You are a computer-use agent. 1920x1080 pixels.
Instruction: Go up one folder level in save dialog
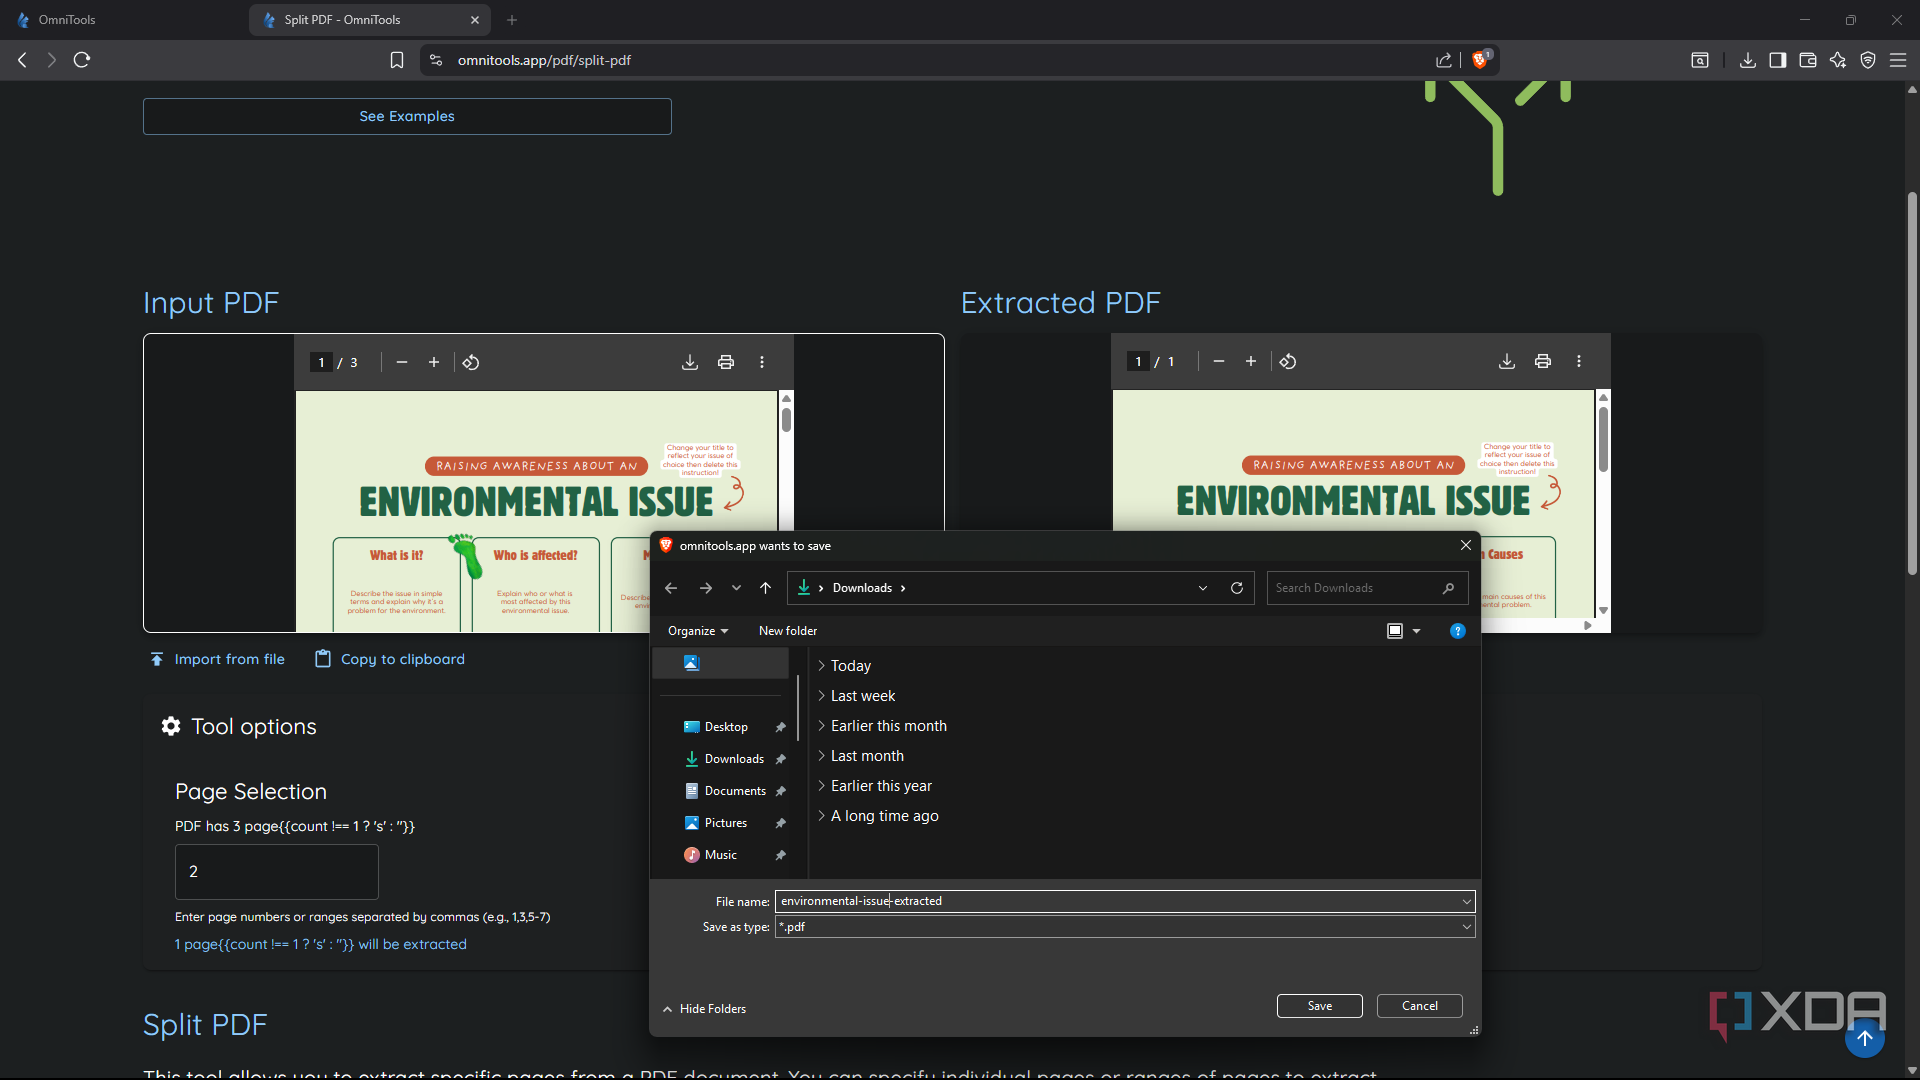click(765, 588)
